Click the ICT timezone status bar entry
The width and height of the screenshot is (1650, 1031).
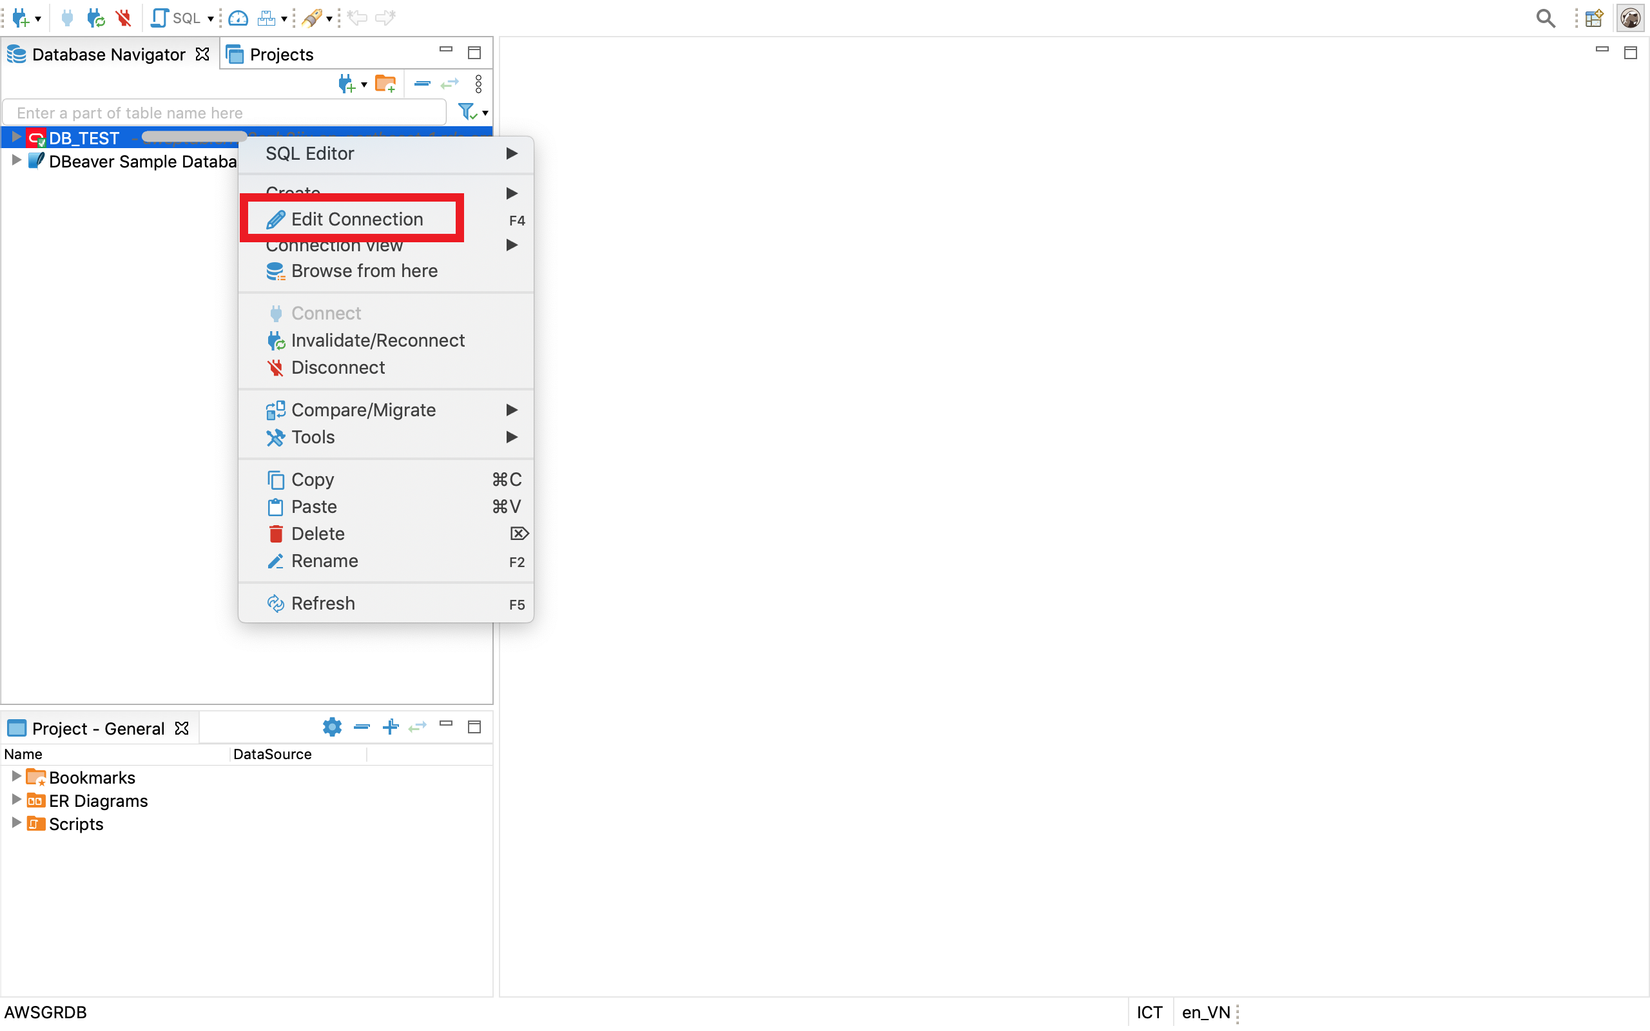(1150, 1012)
